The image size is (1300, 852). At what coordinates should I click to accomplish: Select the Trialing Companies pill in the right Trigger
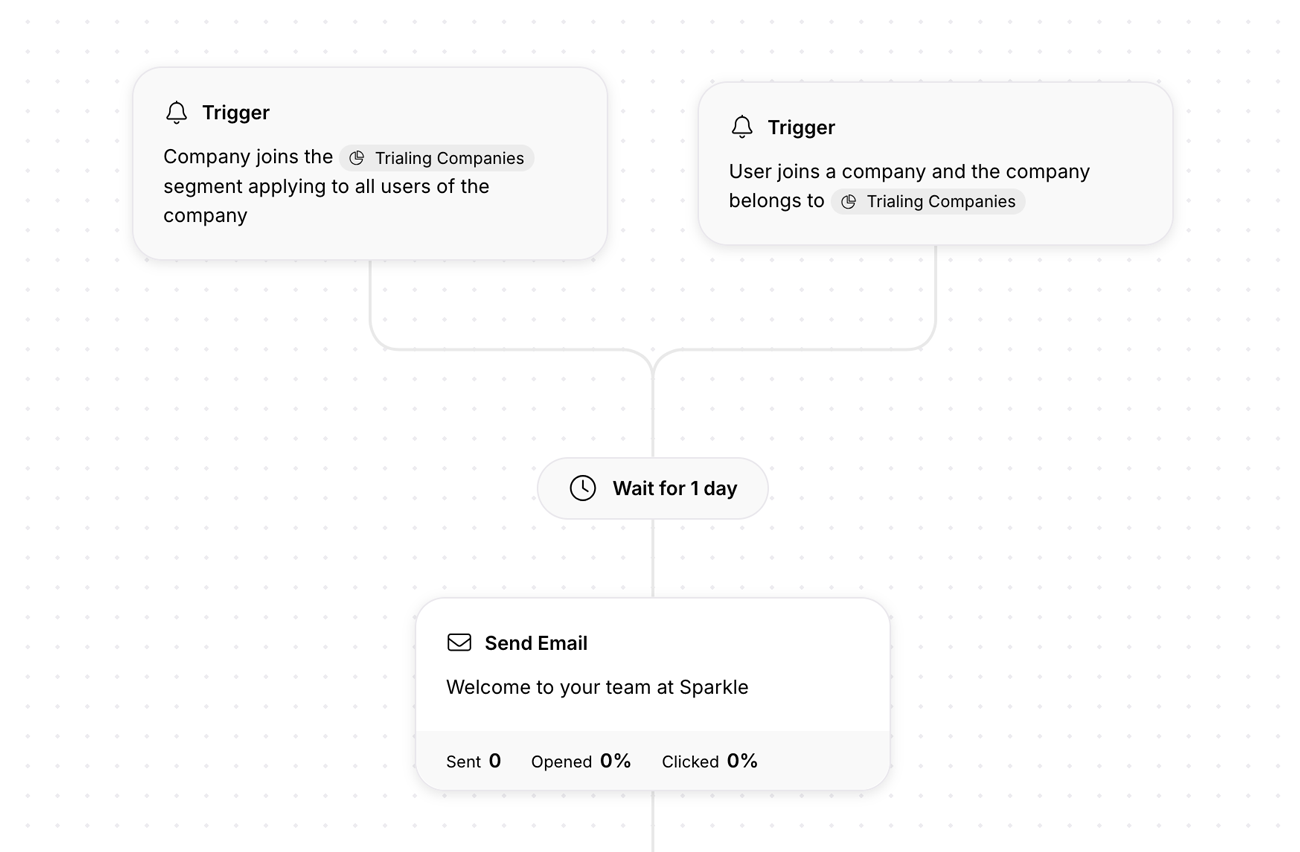point(928,201)
